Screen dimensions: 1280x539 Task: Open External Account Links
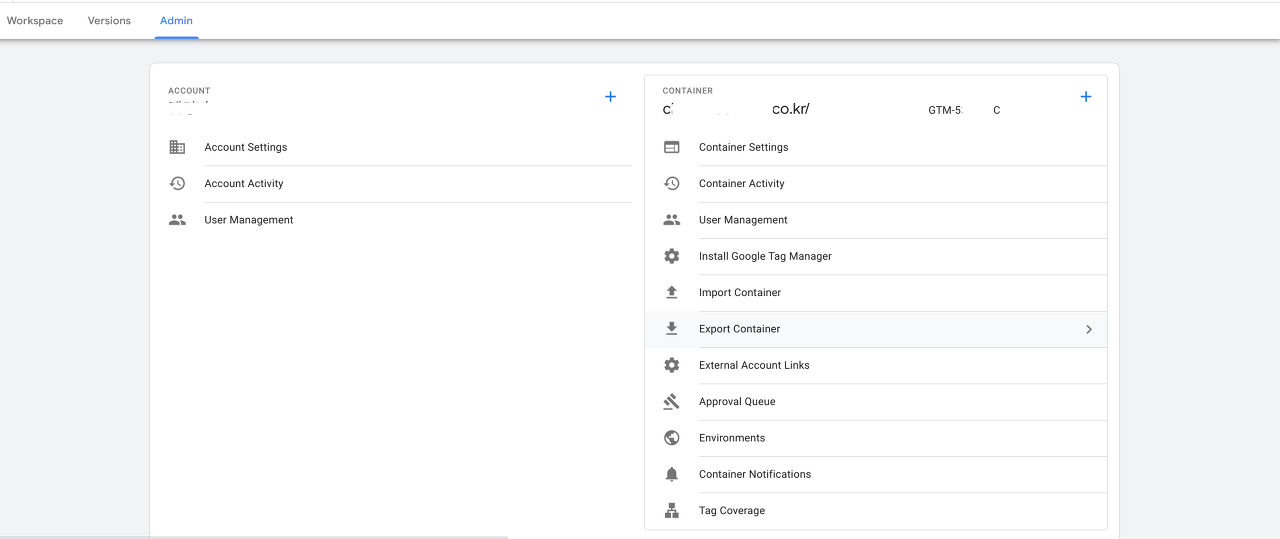[x=754, y=365]
